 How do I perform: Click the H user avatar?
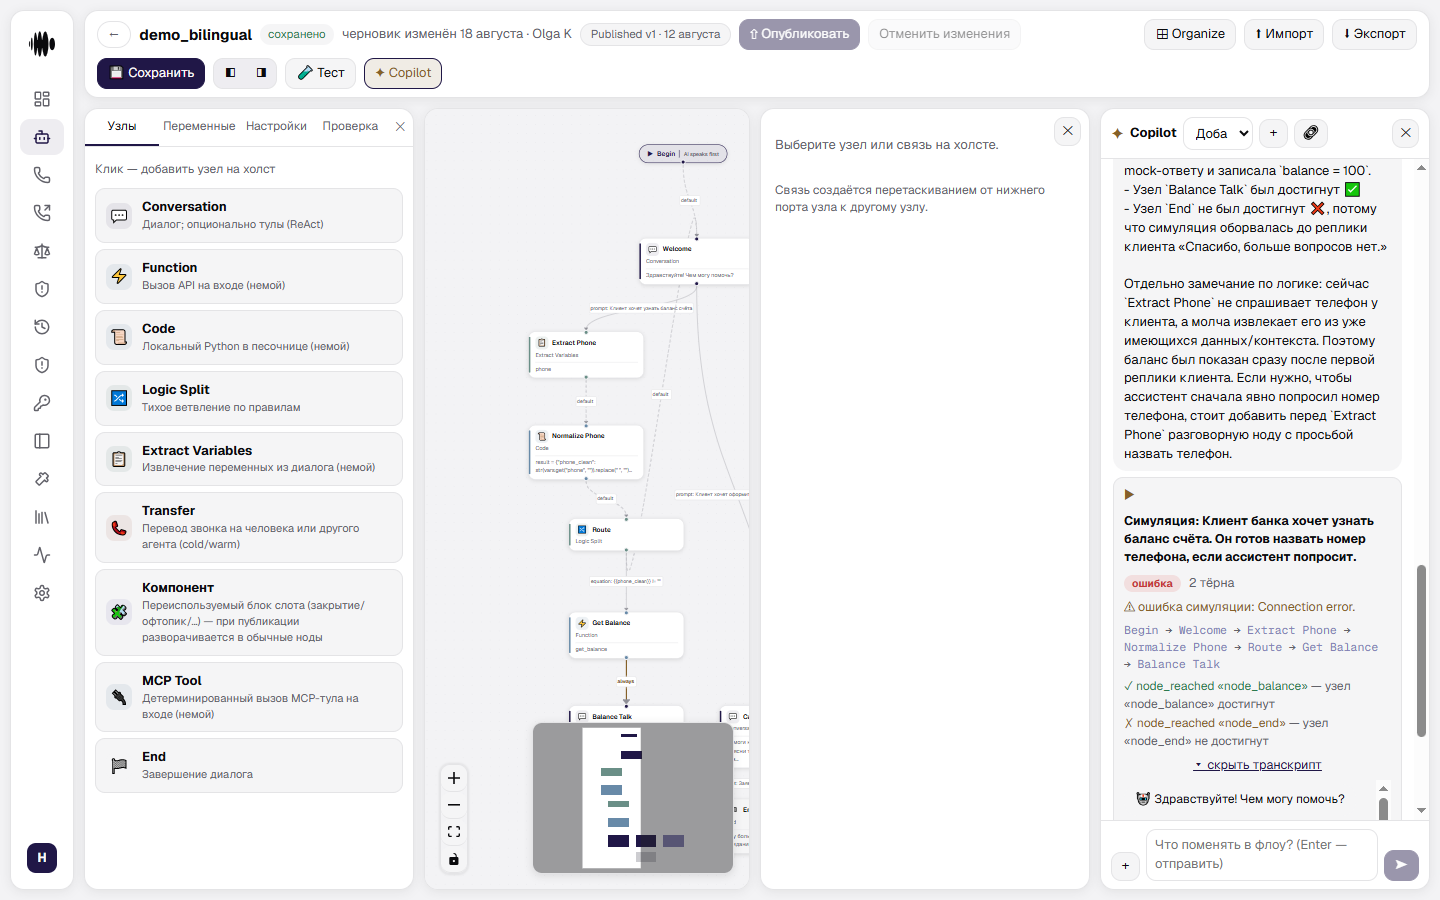tap(42, 858)
